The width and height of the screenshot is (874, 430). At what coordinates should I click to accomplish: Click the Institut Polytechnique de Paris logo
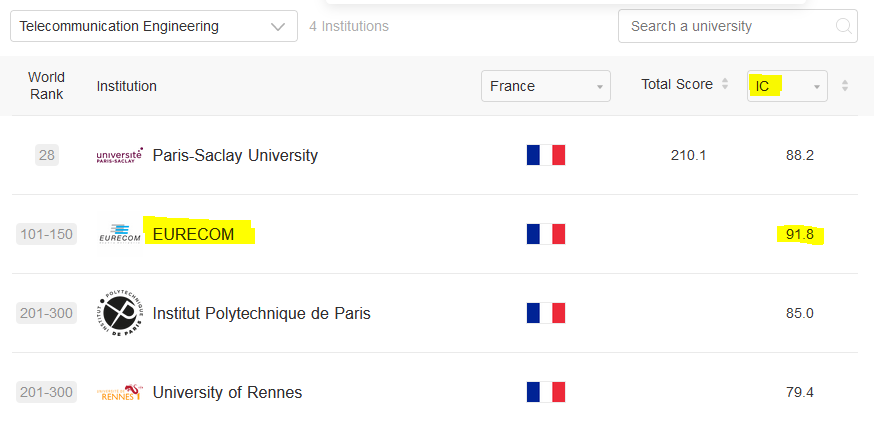tap(119, 313)
